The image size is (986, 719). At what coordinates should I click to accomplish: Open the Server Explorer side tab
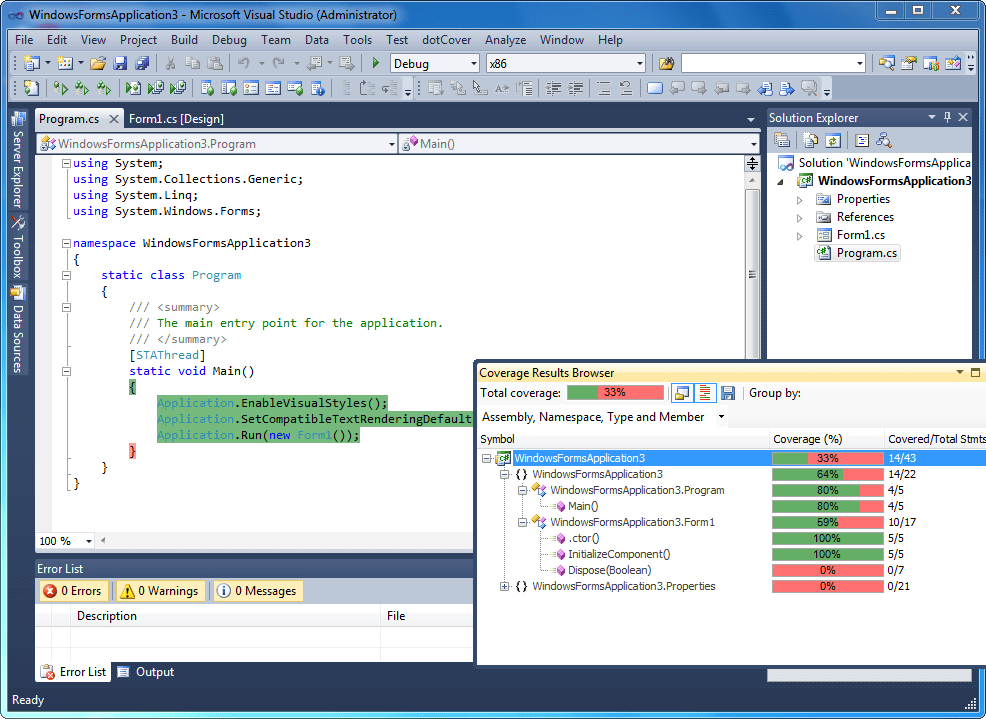[18, 162]
